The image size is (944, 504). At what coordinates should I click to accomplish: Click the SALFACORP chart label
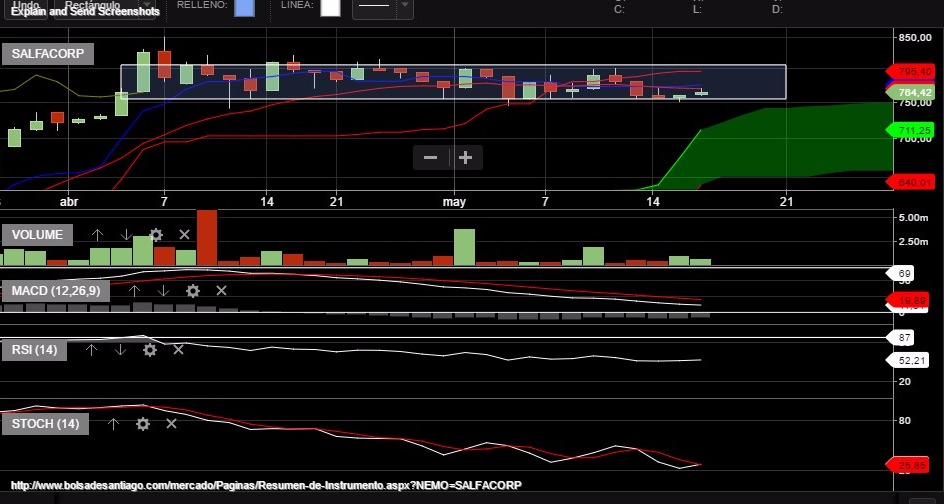point(48,54)
